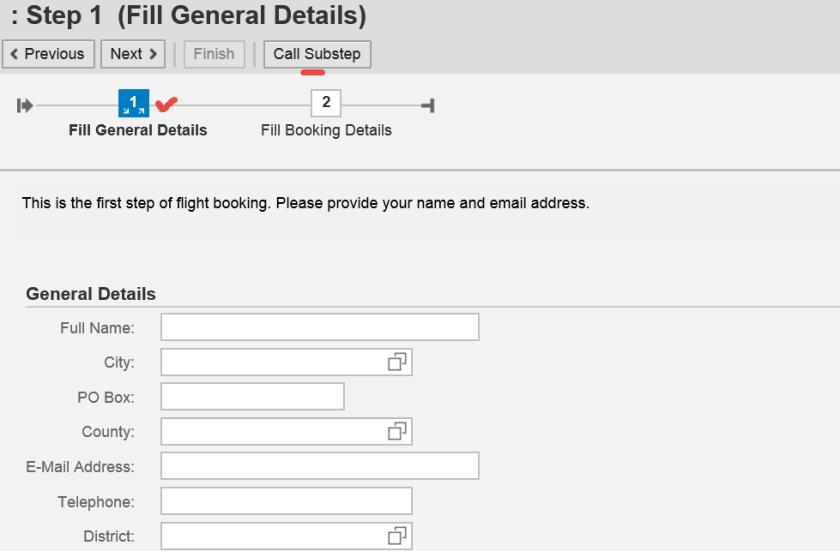This screenshot has width=840, height=551.
Task: Click the Finish button
Action: click(213, 54)
